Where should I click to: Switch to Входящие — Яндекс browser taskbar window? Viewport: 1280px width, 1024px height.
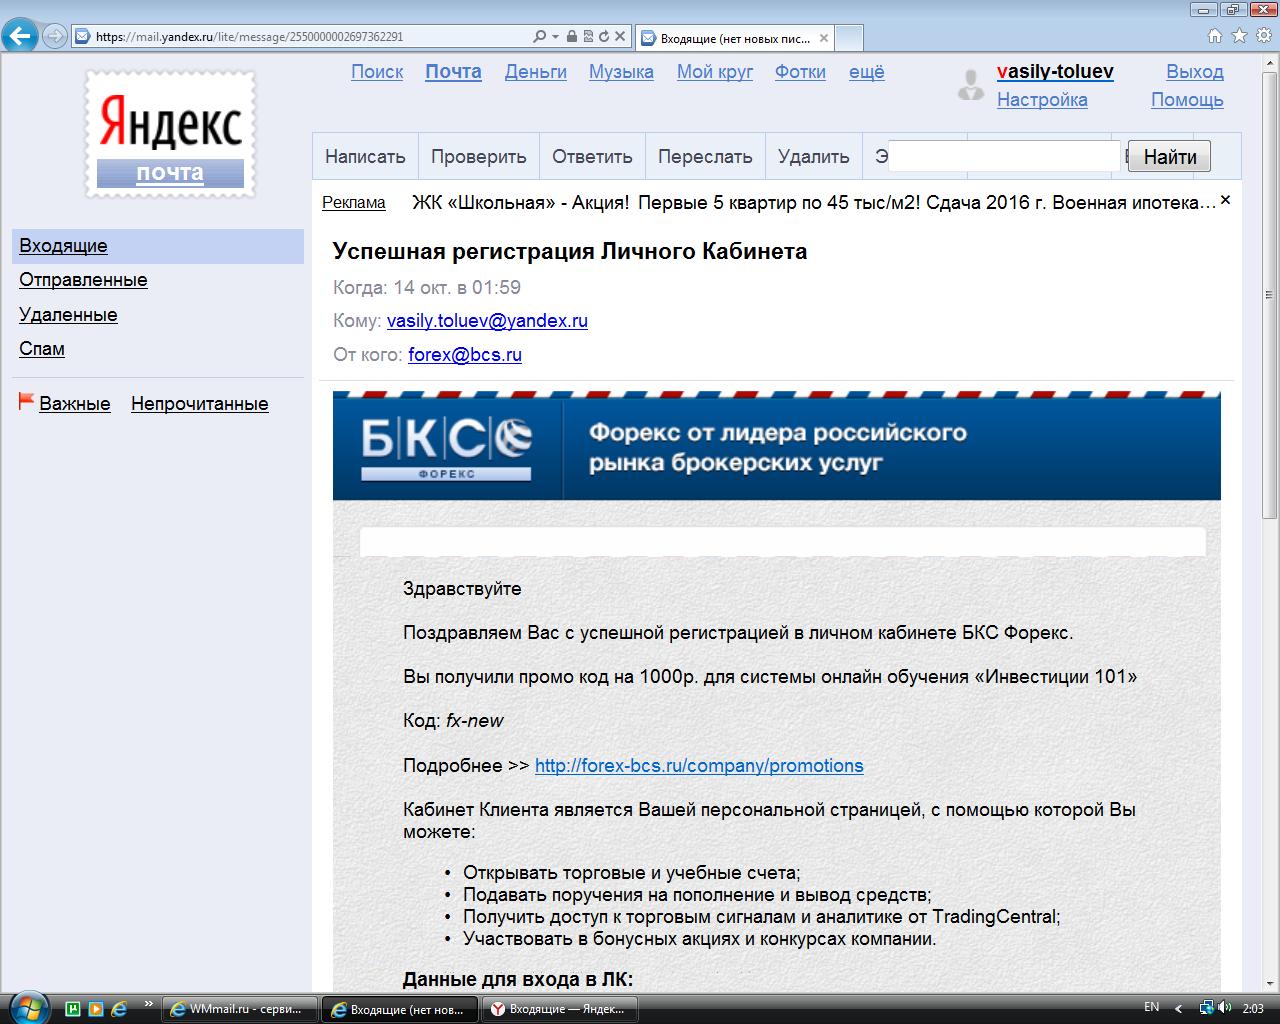click(562, 1009)
